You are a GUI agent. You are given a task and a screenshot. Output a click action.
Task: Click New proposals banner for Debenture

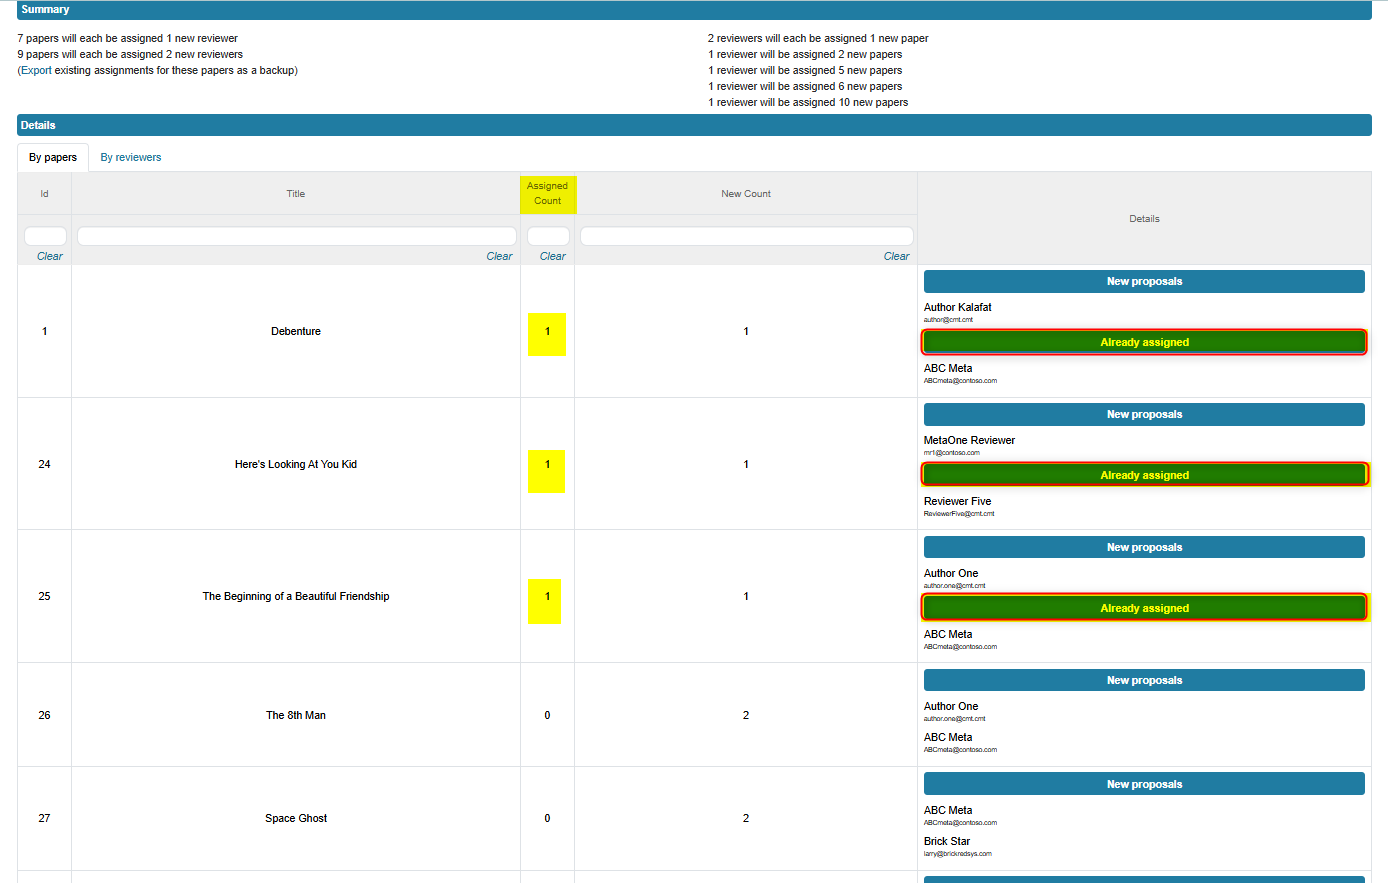1144,281
